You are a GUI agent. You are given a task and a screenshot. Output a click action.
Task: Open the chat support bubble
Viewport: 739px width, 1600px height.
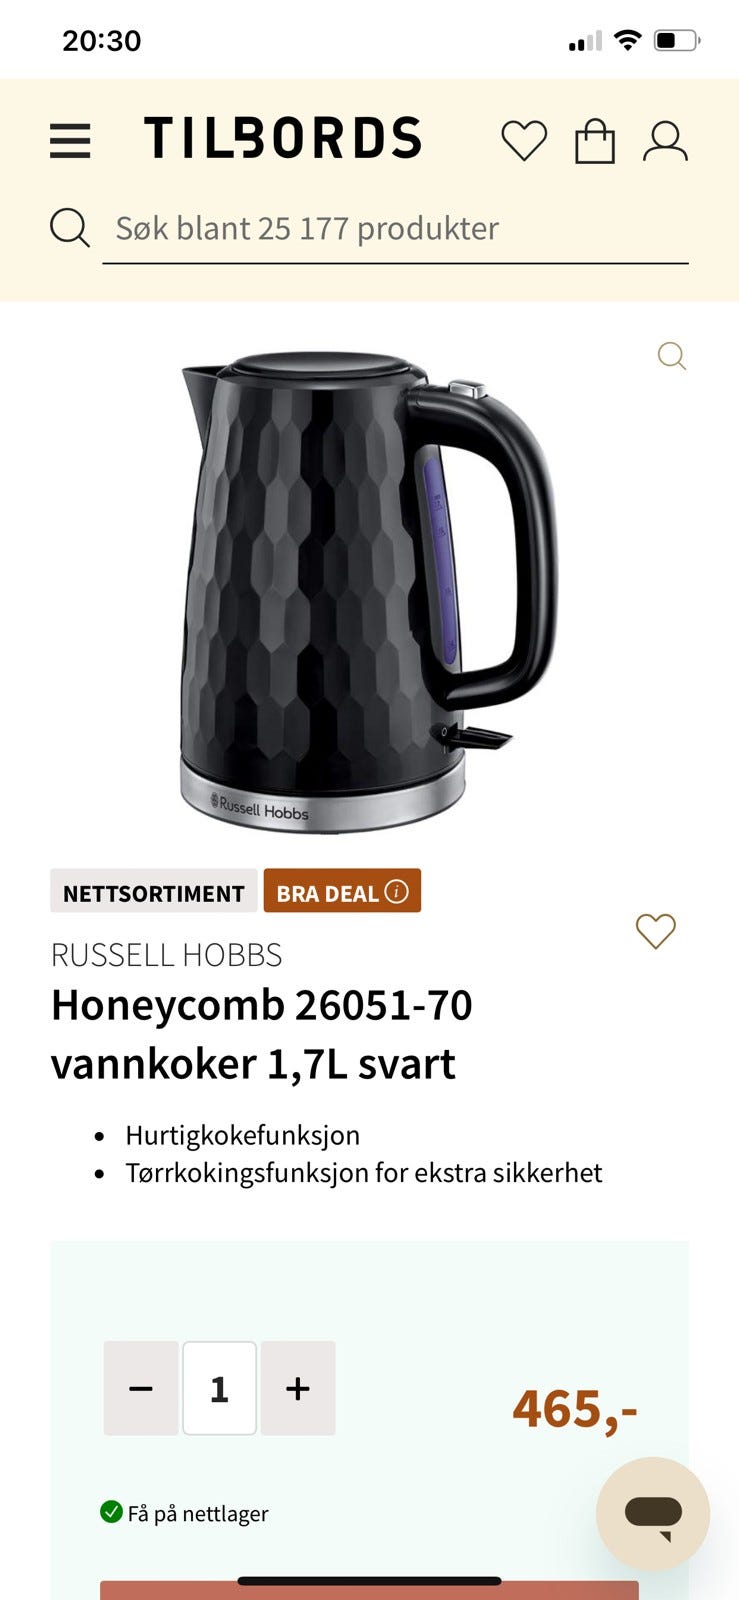coord(653,1514)
